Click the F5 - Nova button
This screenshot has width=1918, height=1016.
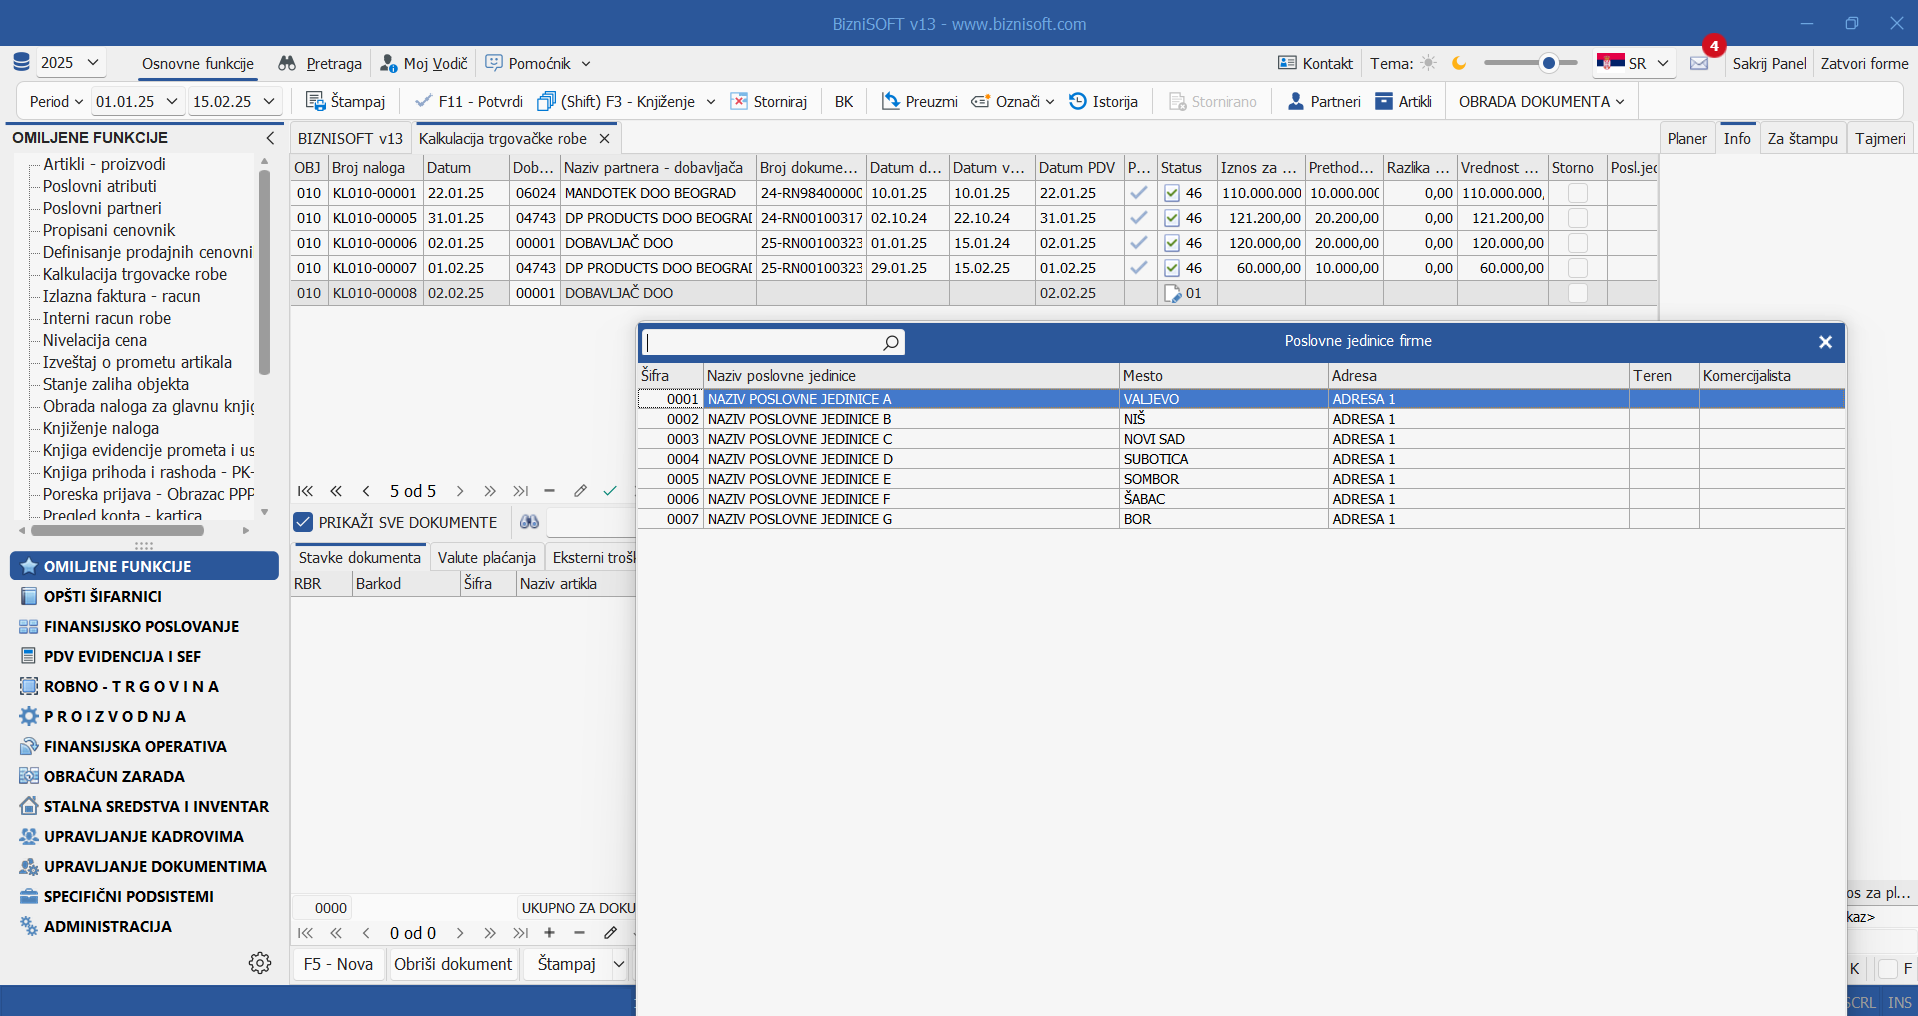coord(338,964)
